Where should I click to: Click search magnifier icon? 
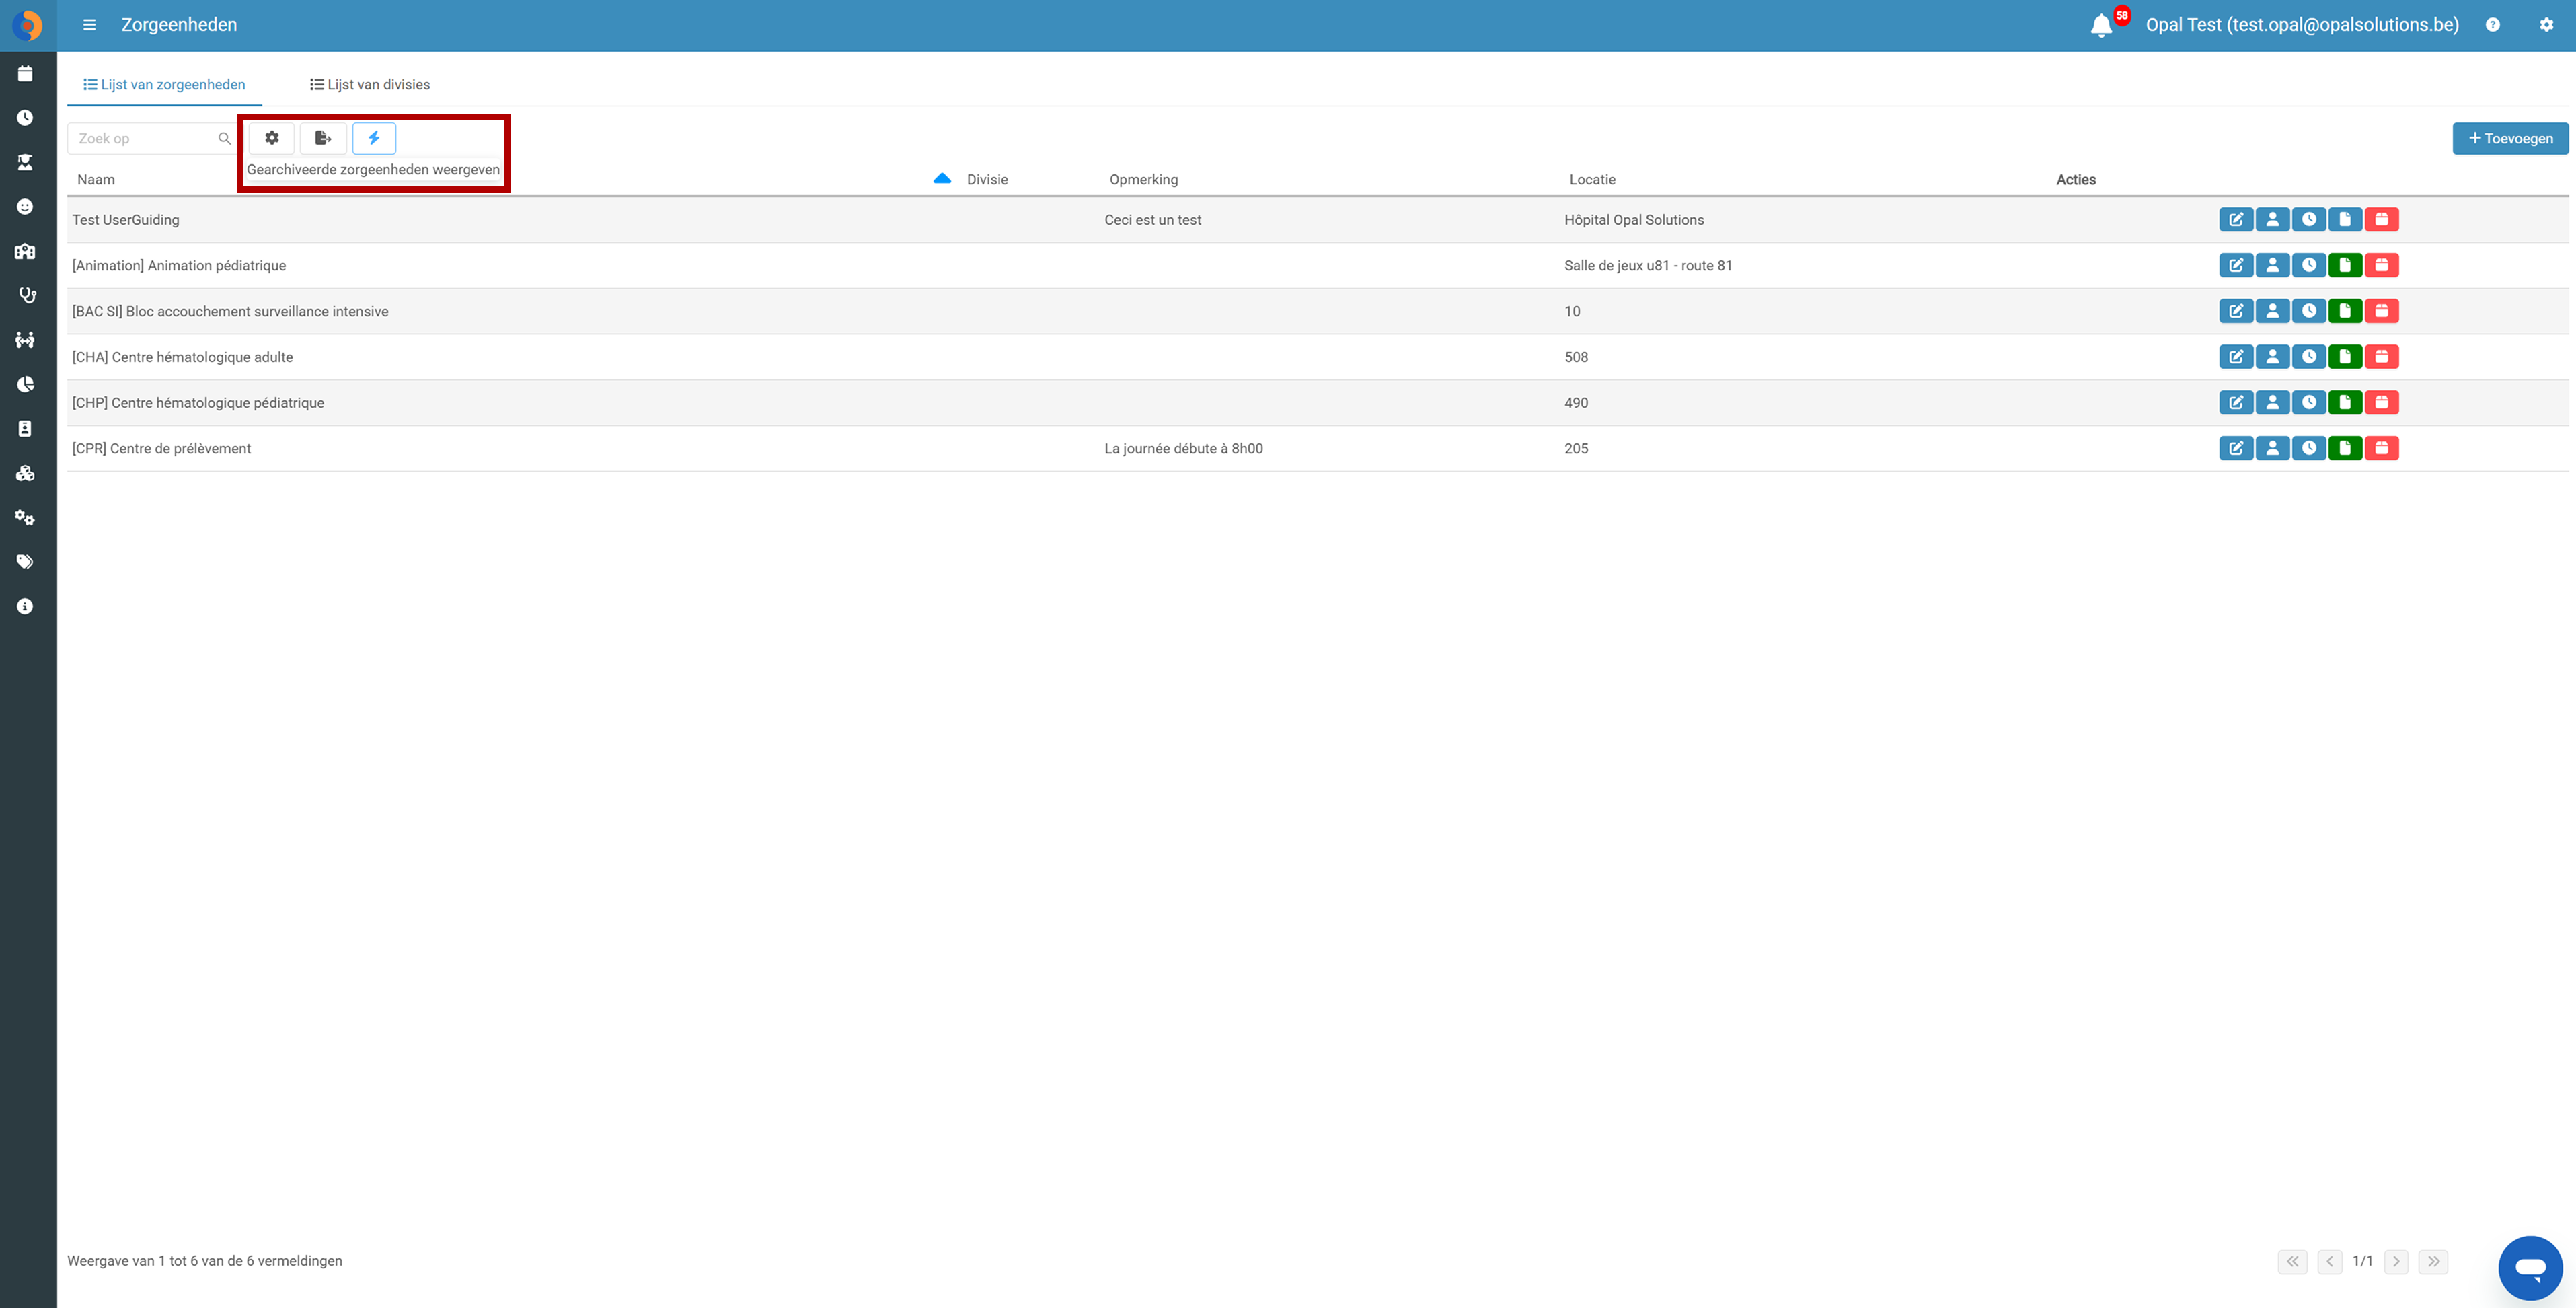click(x=224, y=139)
